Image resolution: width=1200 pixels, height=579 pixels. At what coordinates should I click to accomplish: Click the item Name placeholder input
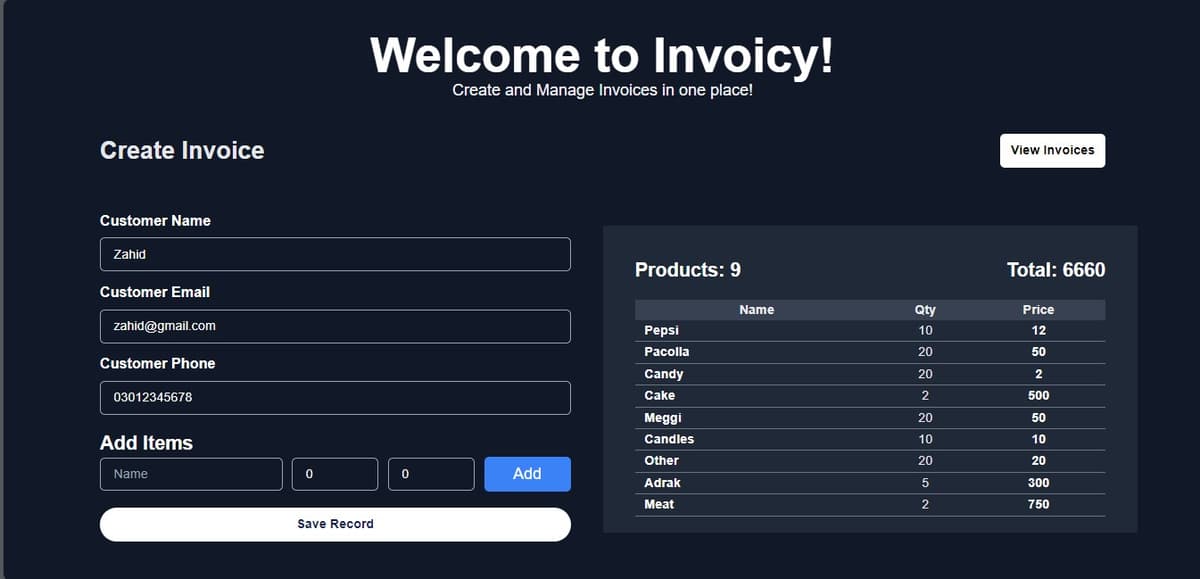pyautogui.click(x=191, y=474)
